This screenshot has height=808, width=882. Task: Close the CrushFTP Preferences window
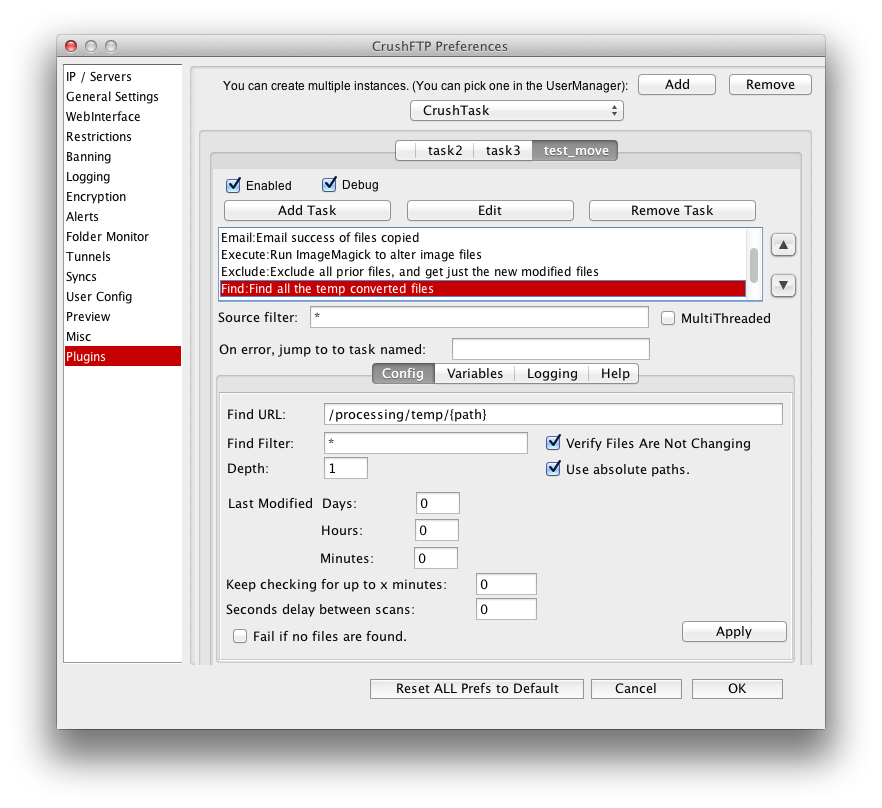point(71,46)
